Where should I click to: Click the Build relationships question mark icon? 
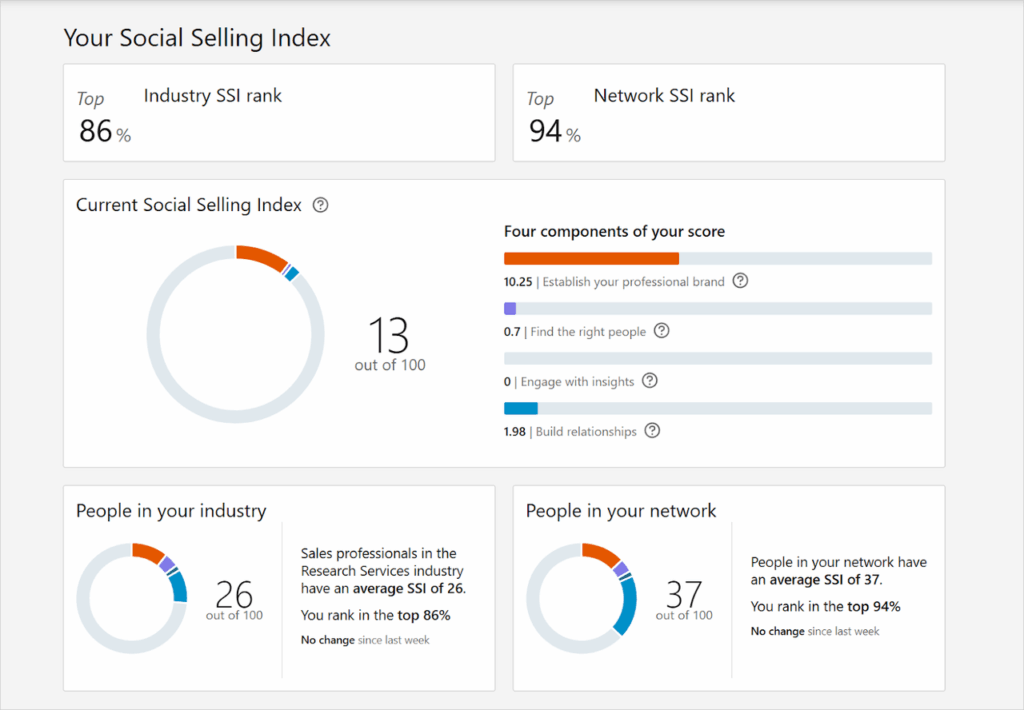tap(652, 431)
